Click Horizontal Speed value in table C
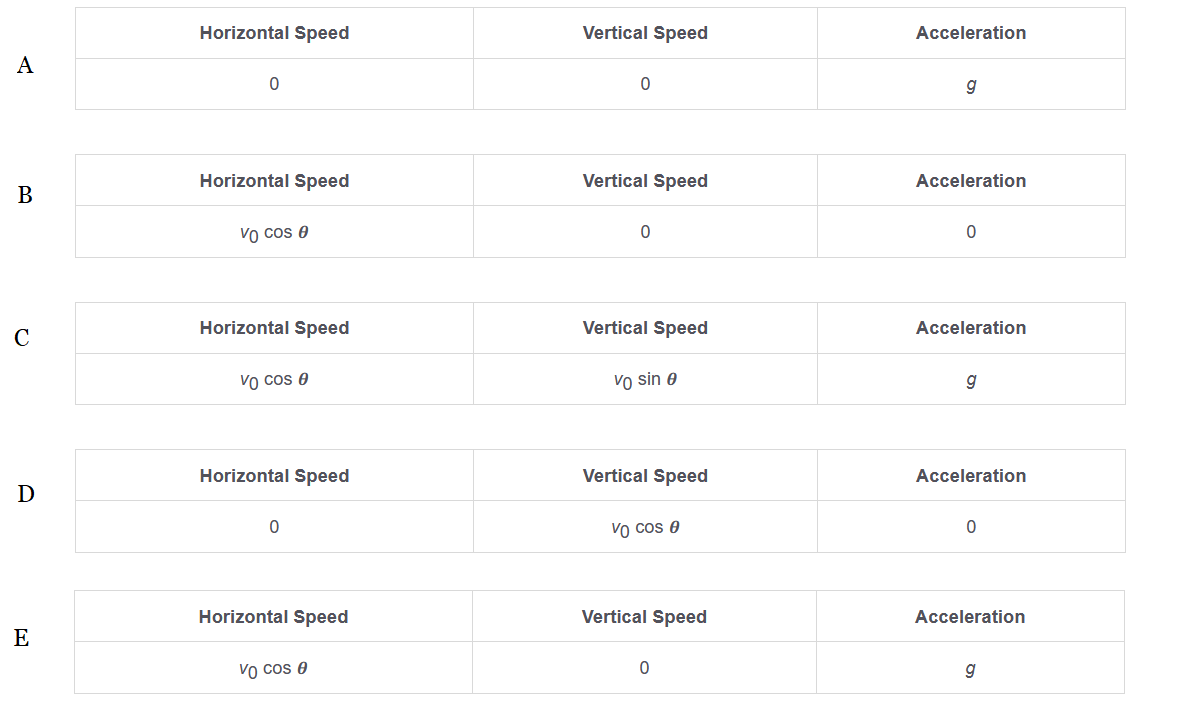The width and height of the screenshot is (1178, 724). tap(274, 380)
